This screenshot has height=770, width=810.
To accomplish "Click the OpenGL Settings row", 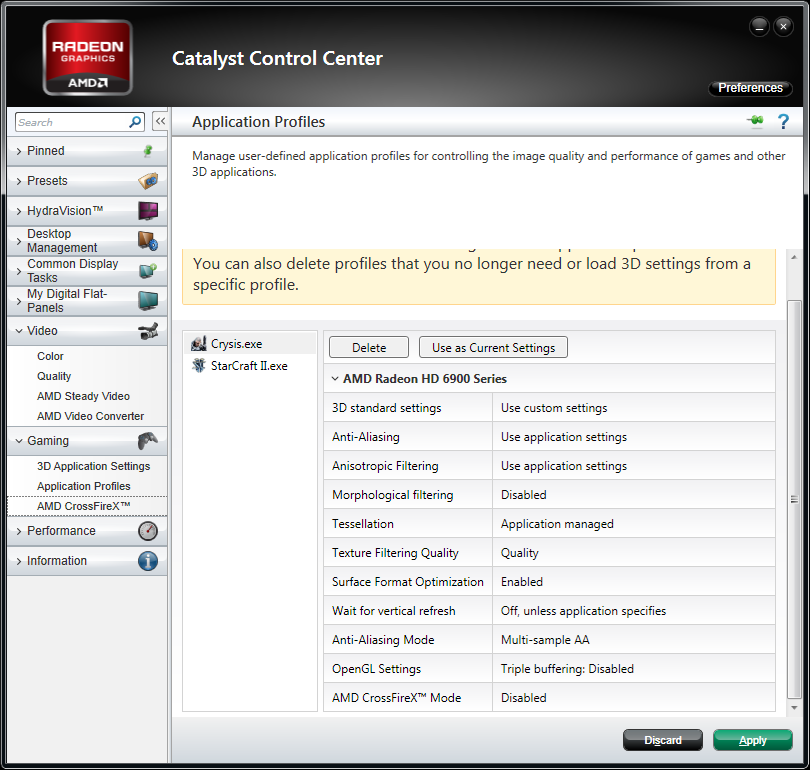I will [x=550, y=669].
